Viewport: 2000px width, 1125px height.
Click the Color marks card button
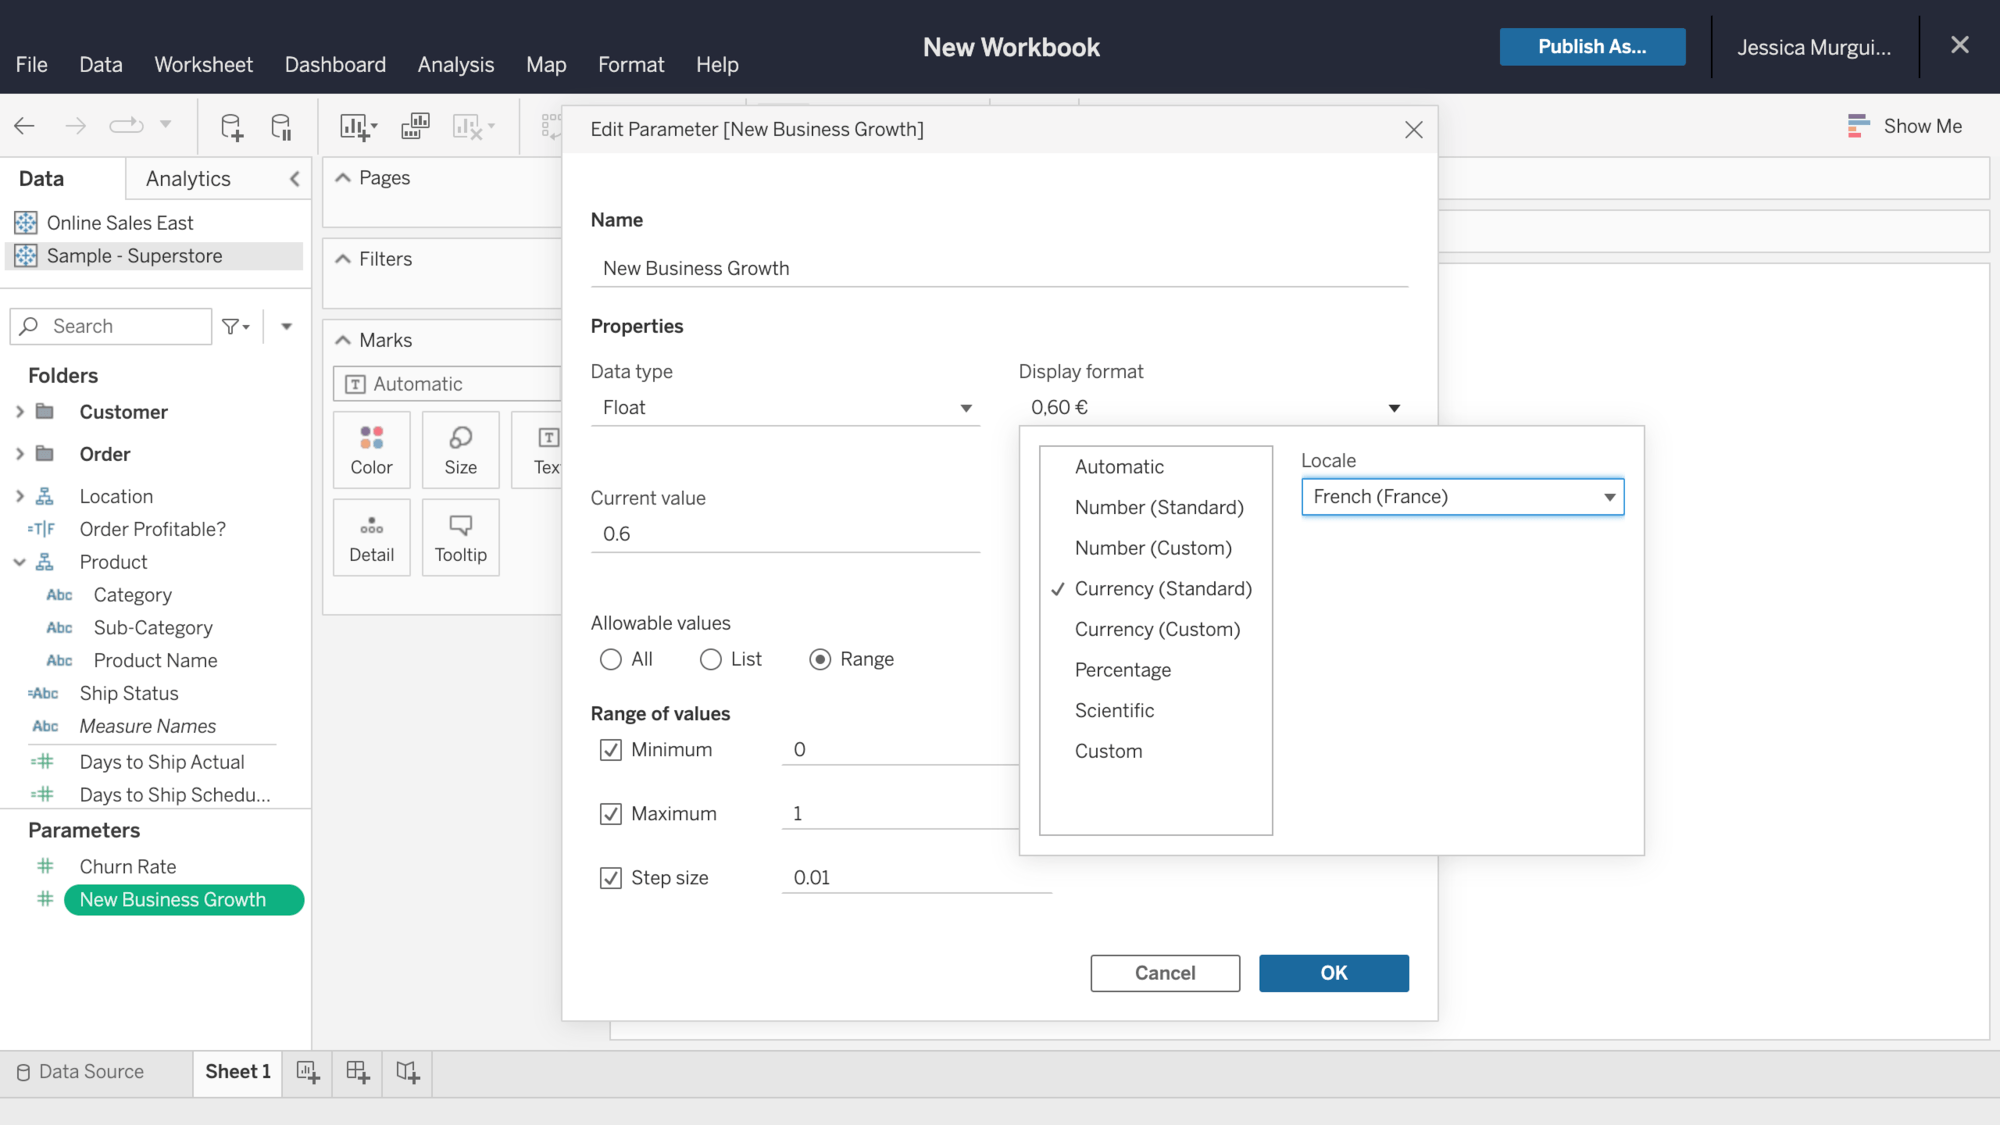(x=371, y=449)
